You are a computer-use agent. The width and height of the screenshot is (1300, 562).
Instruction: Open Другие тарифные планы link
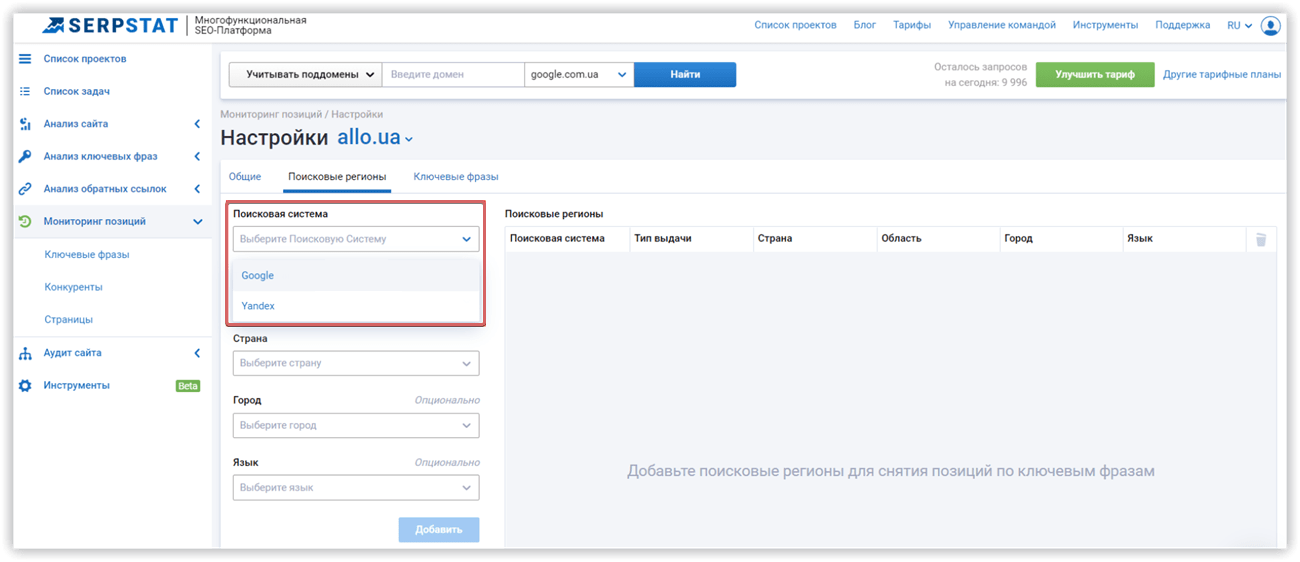pyautogui.click(x=1222, y=74)
